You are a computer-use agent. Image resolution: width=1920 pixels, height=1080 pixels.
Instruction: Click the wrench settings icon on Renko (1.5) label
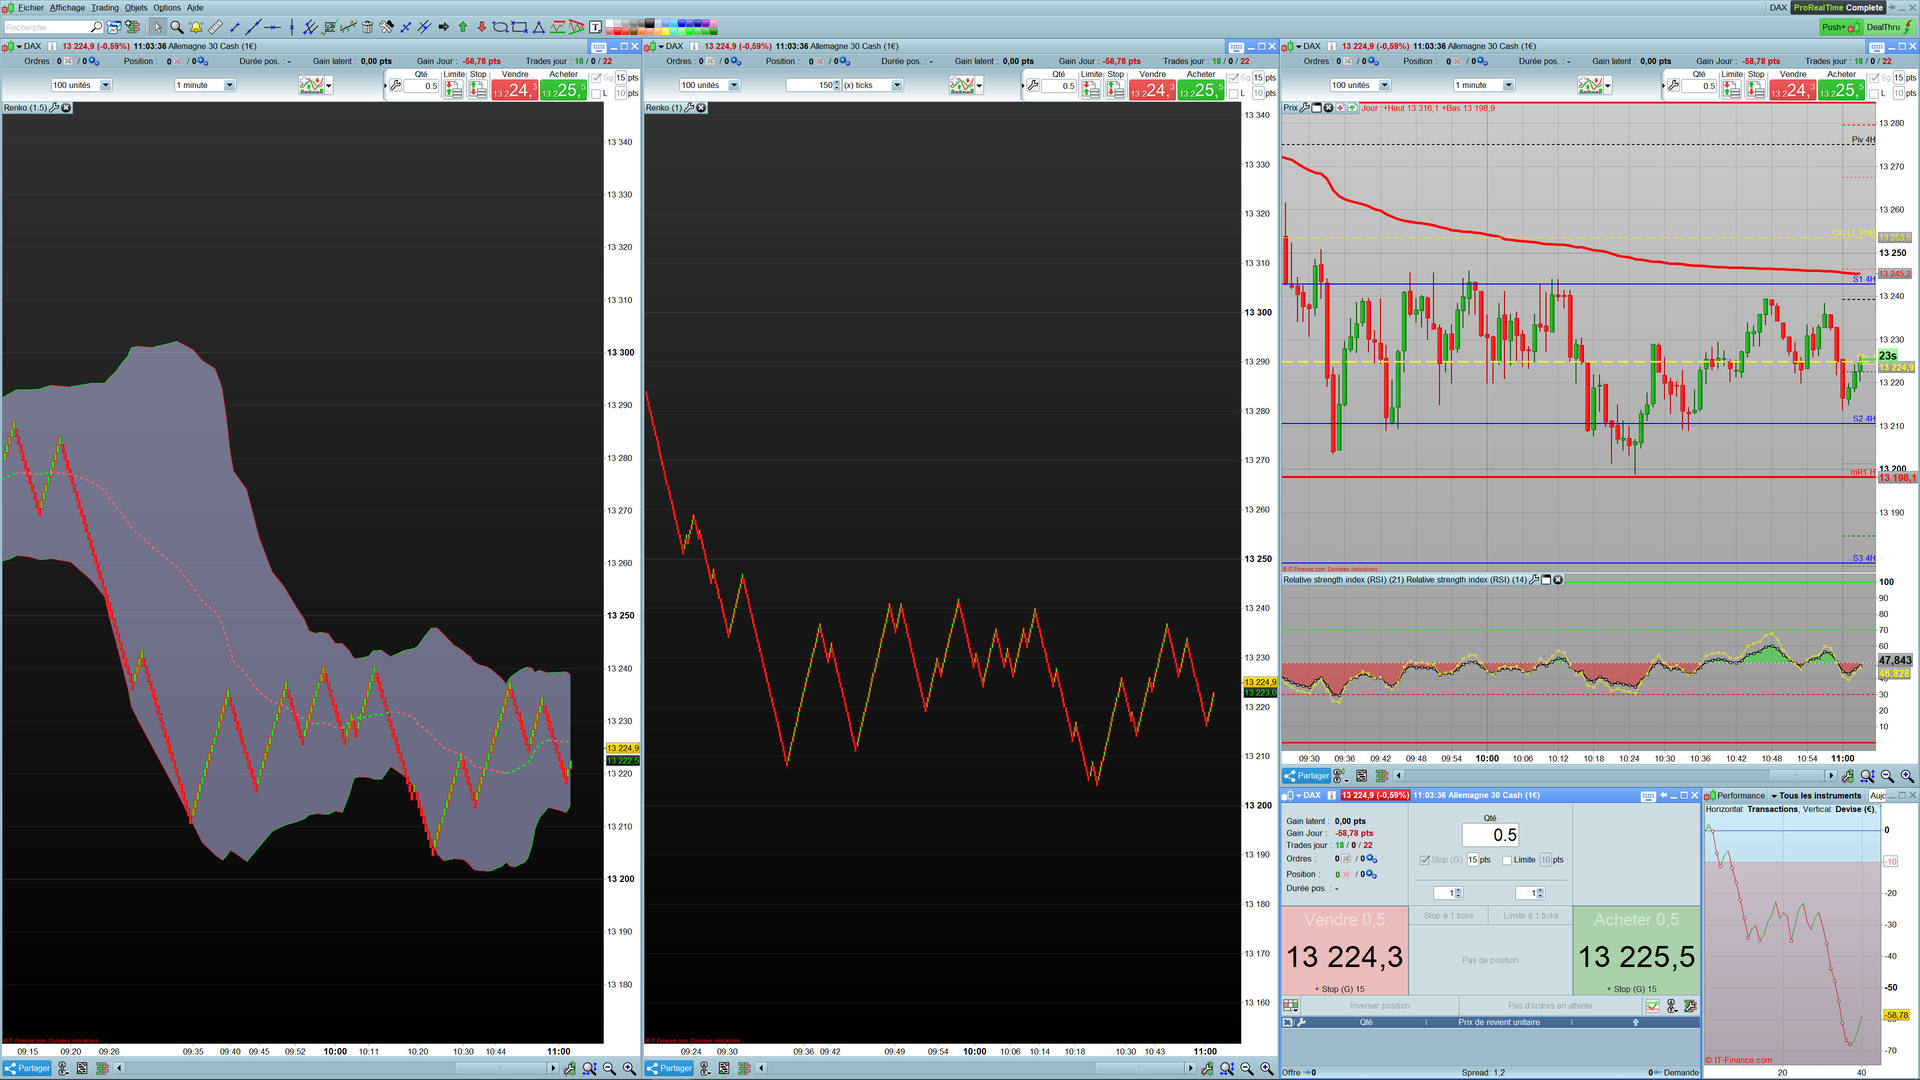pos(54,108)
